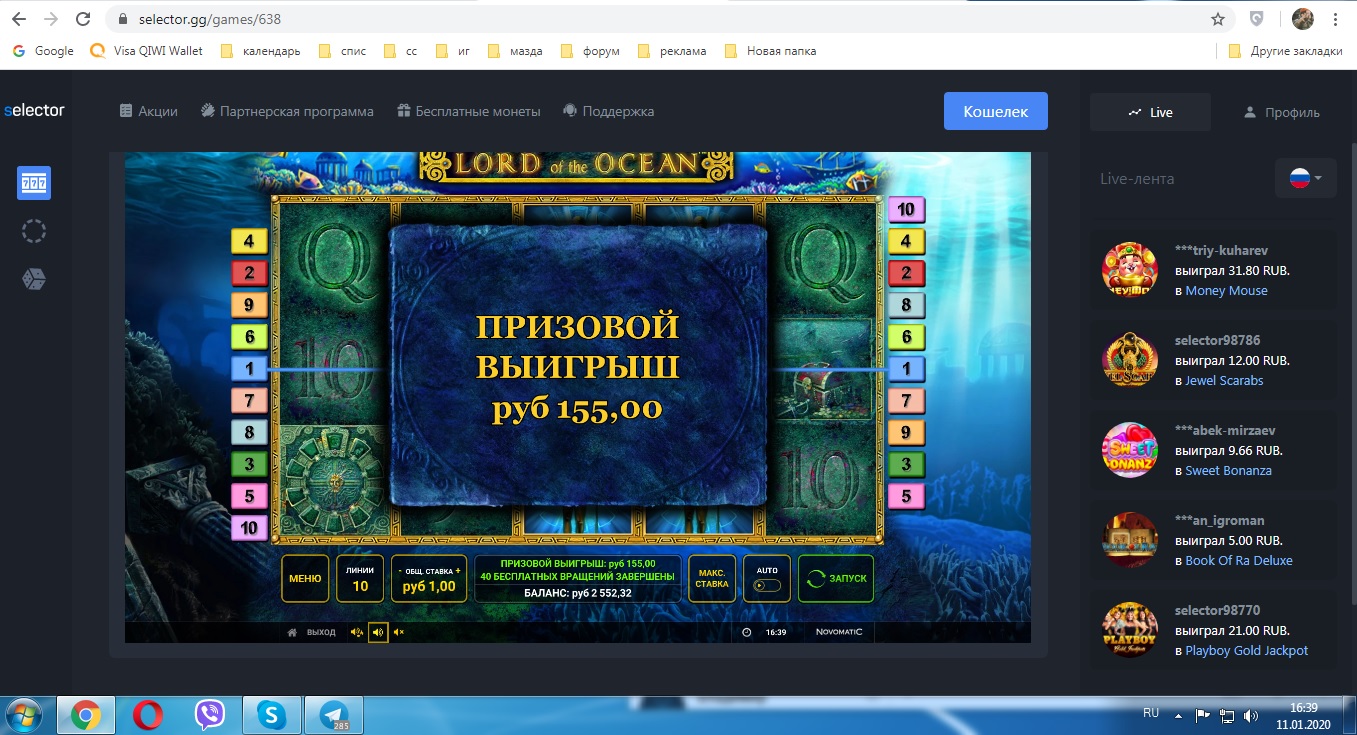Bookmark this page with star icon

click(1217, 19)
